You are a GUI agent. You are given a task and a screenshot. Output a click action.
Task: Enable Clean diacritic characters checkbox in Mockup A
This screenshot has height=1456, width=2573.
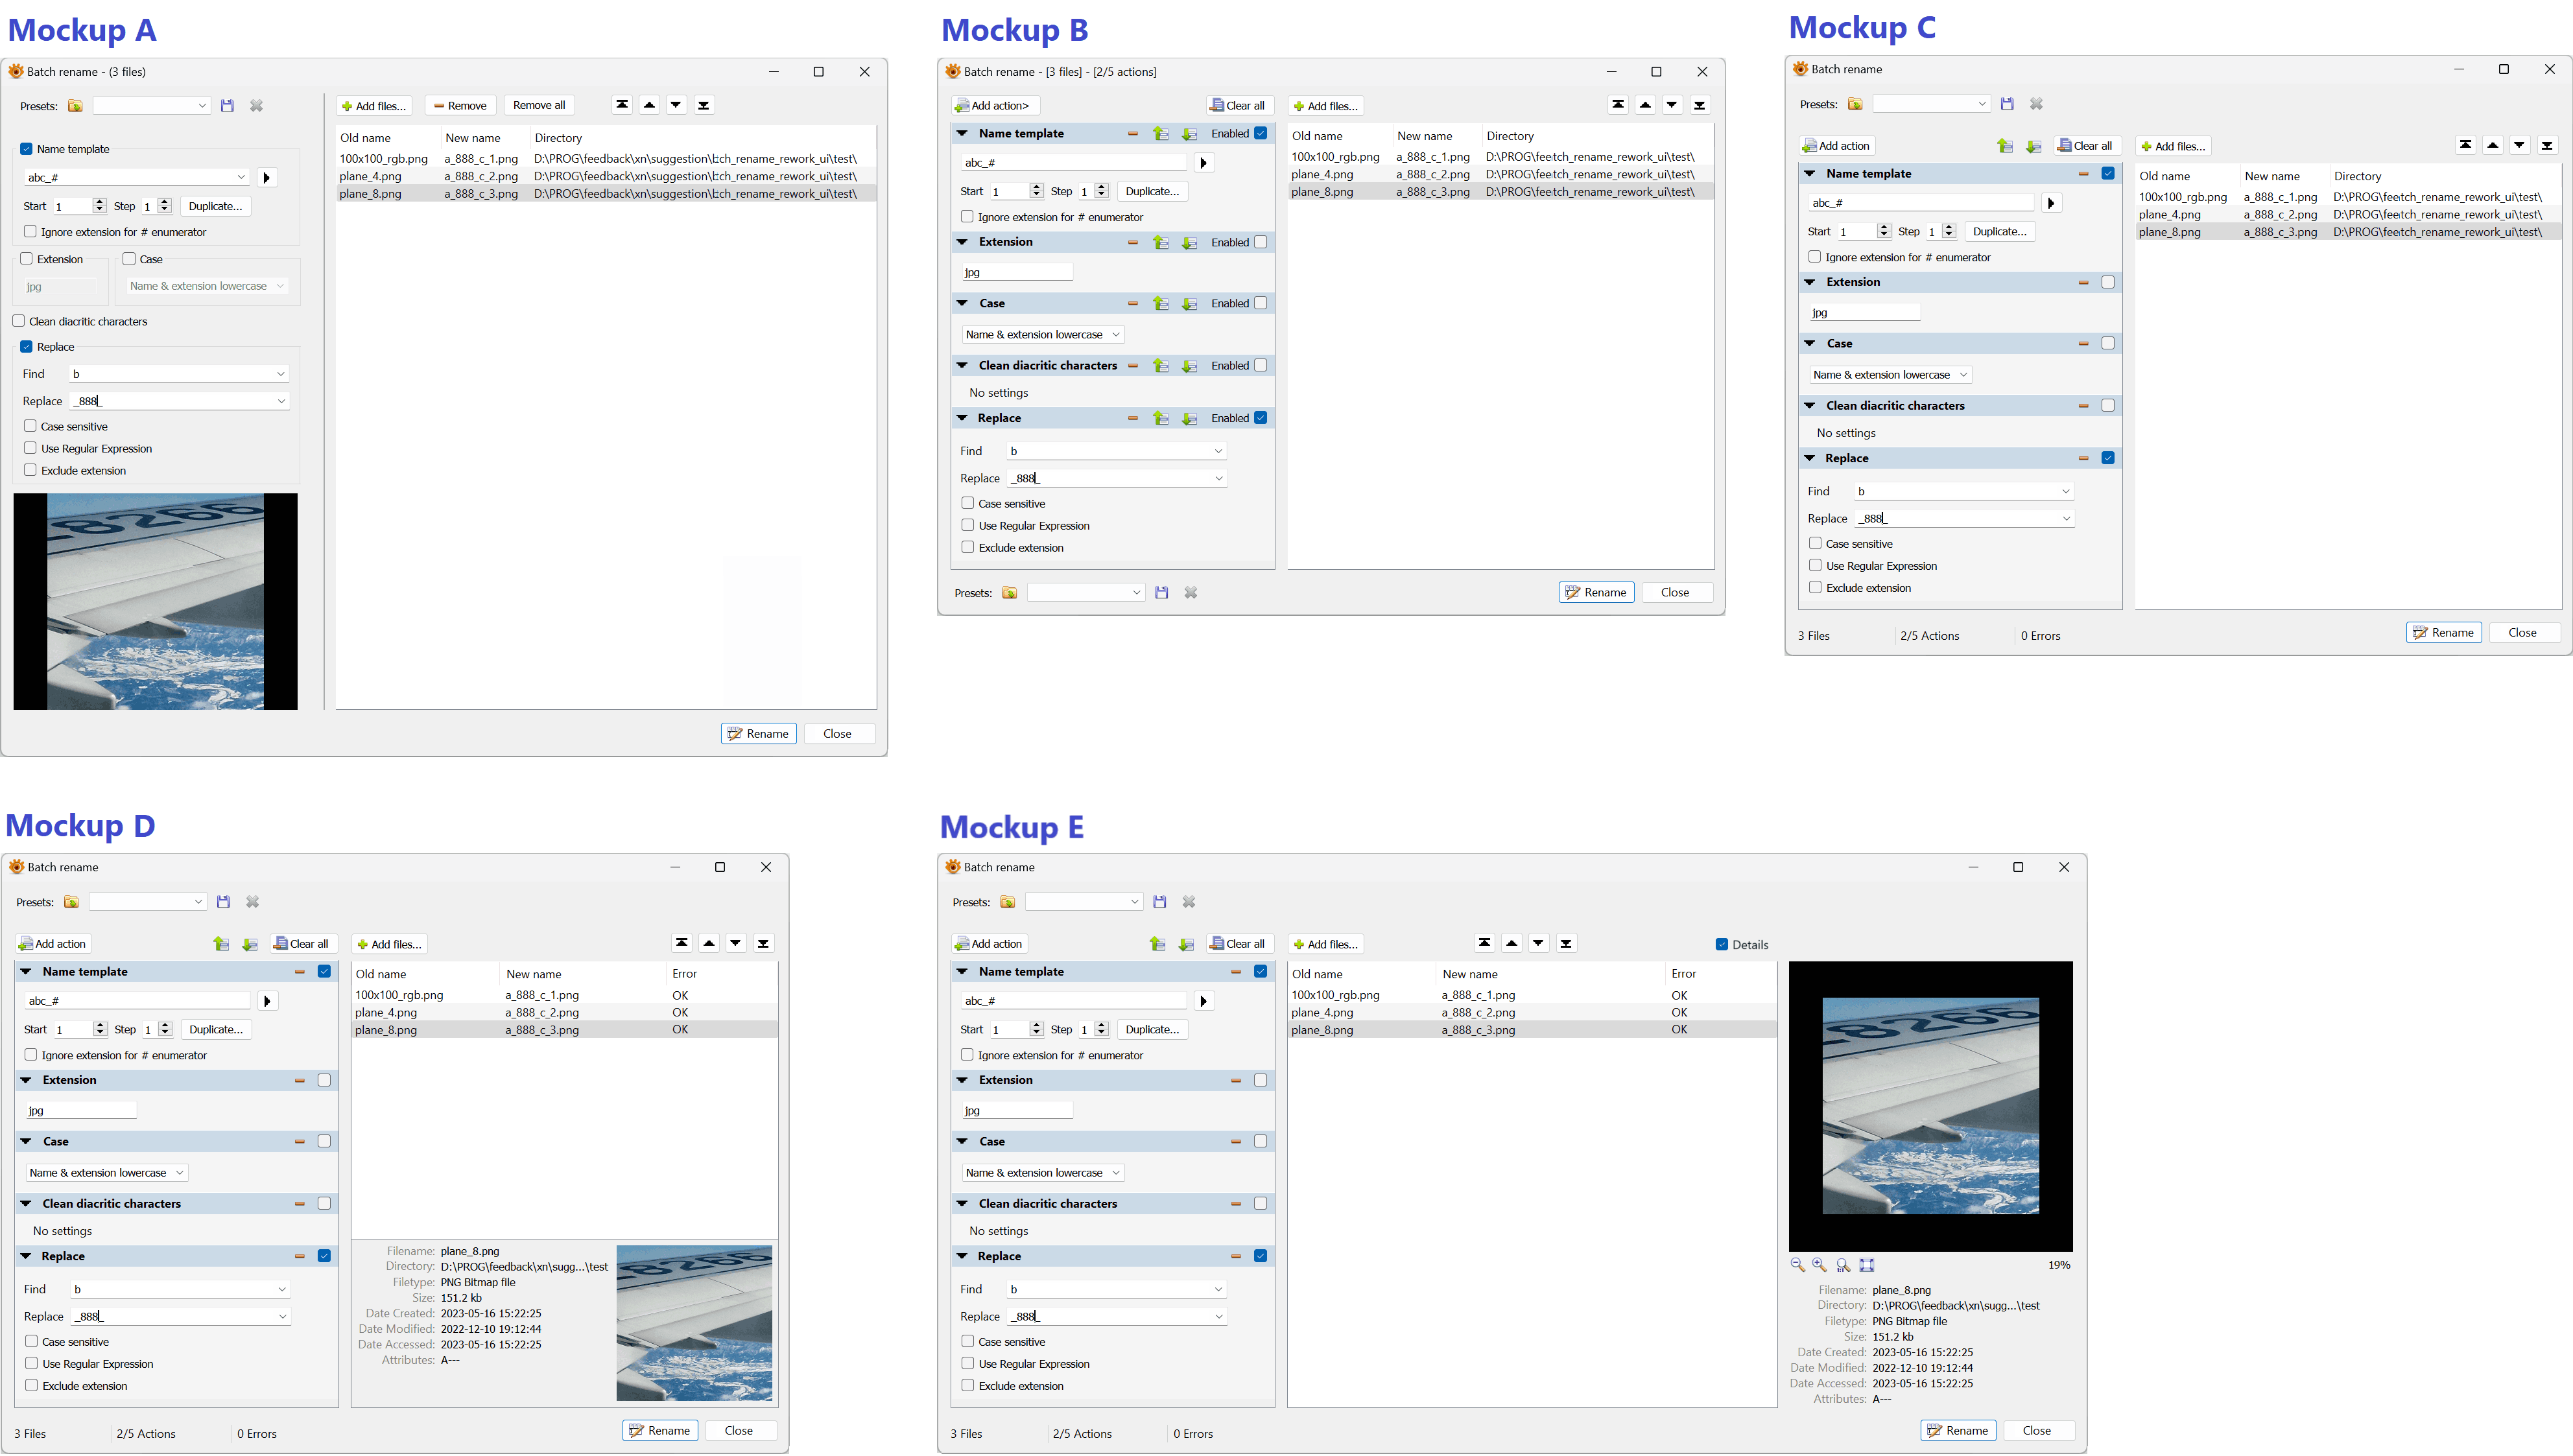19,321
